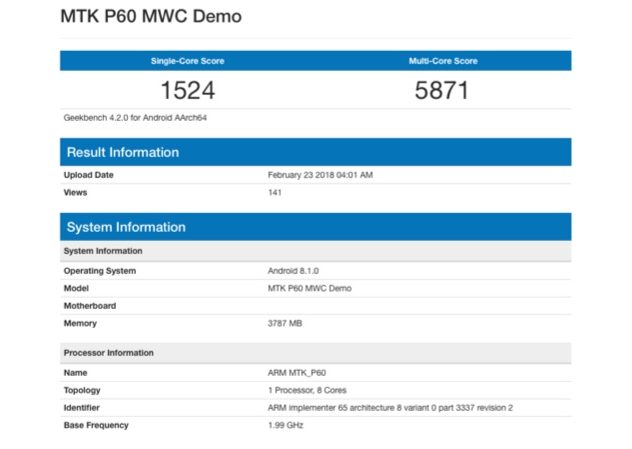Click the gray System Information table subheader
The height and width of the screenshot is (449, 632).
pos(103,251)
